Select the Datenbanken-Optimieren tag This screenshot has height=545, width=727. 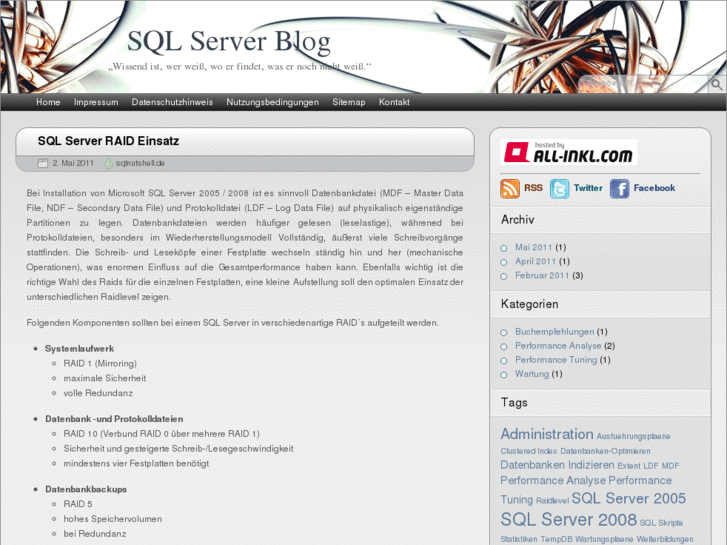pyautogui.click(x=605, y=451)
